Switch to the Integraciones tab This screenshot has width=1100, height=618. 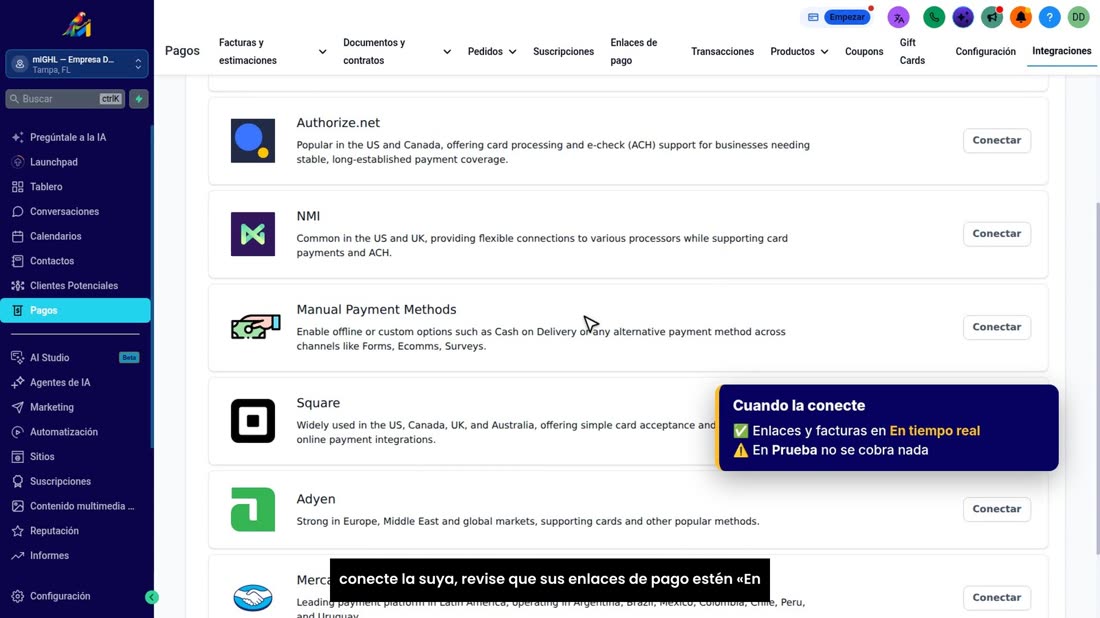point(1061,51)
